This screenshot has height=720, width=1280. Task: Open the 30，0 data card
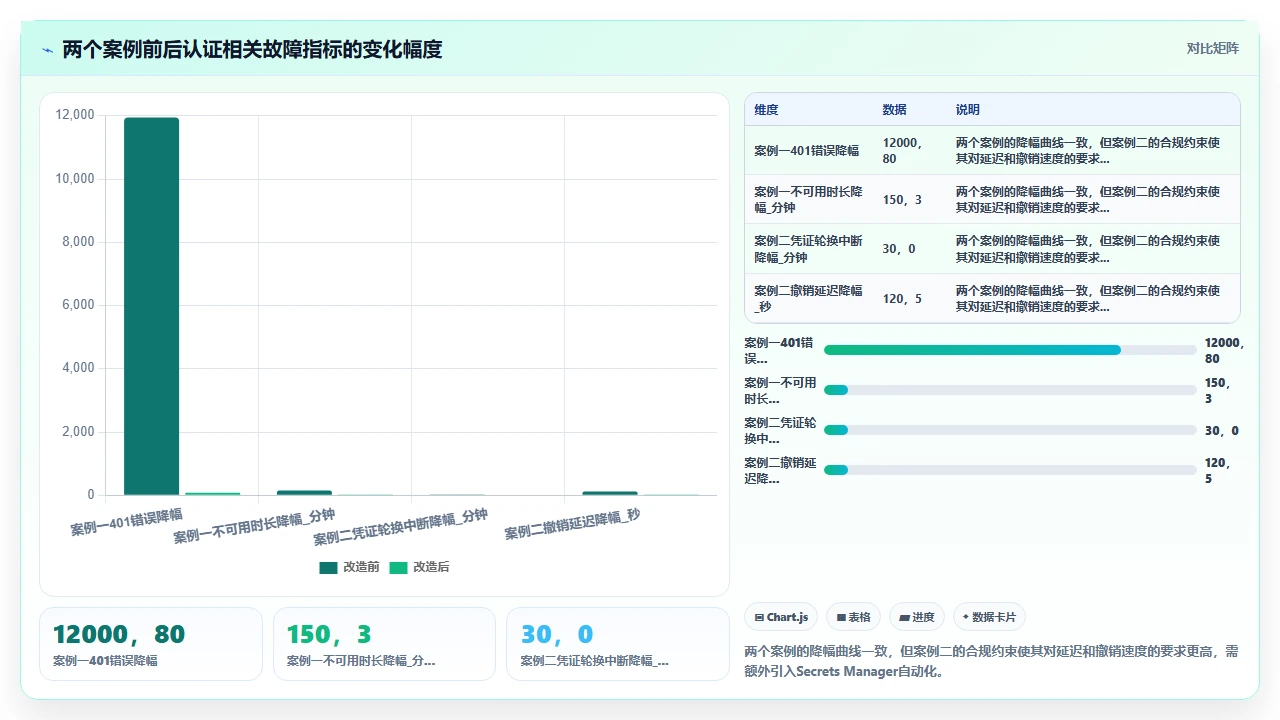618,644
